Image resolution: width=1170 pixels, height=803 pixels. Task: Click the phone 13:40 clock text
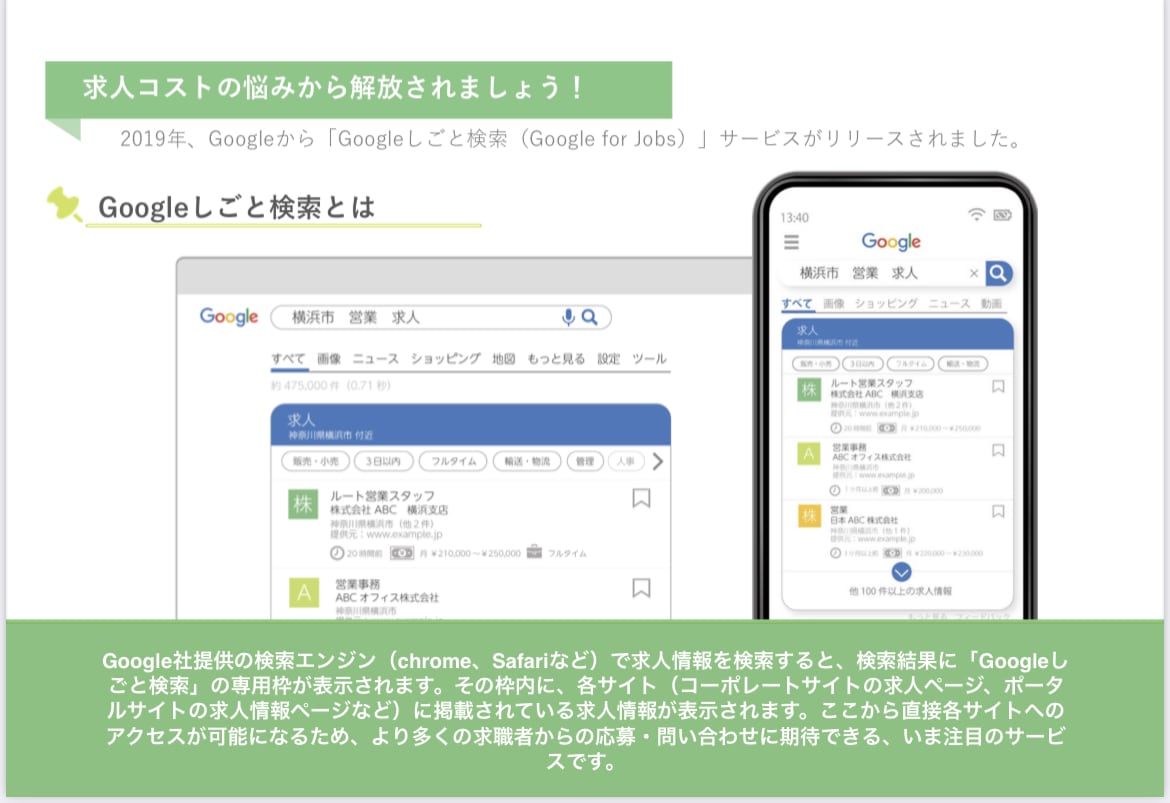pos(794,218)
